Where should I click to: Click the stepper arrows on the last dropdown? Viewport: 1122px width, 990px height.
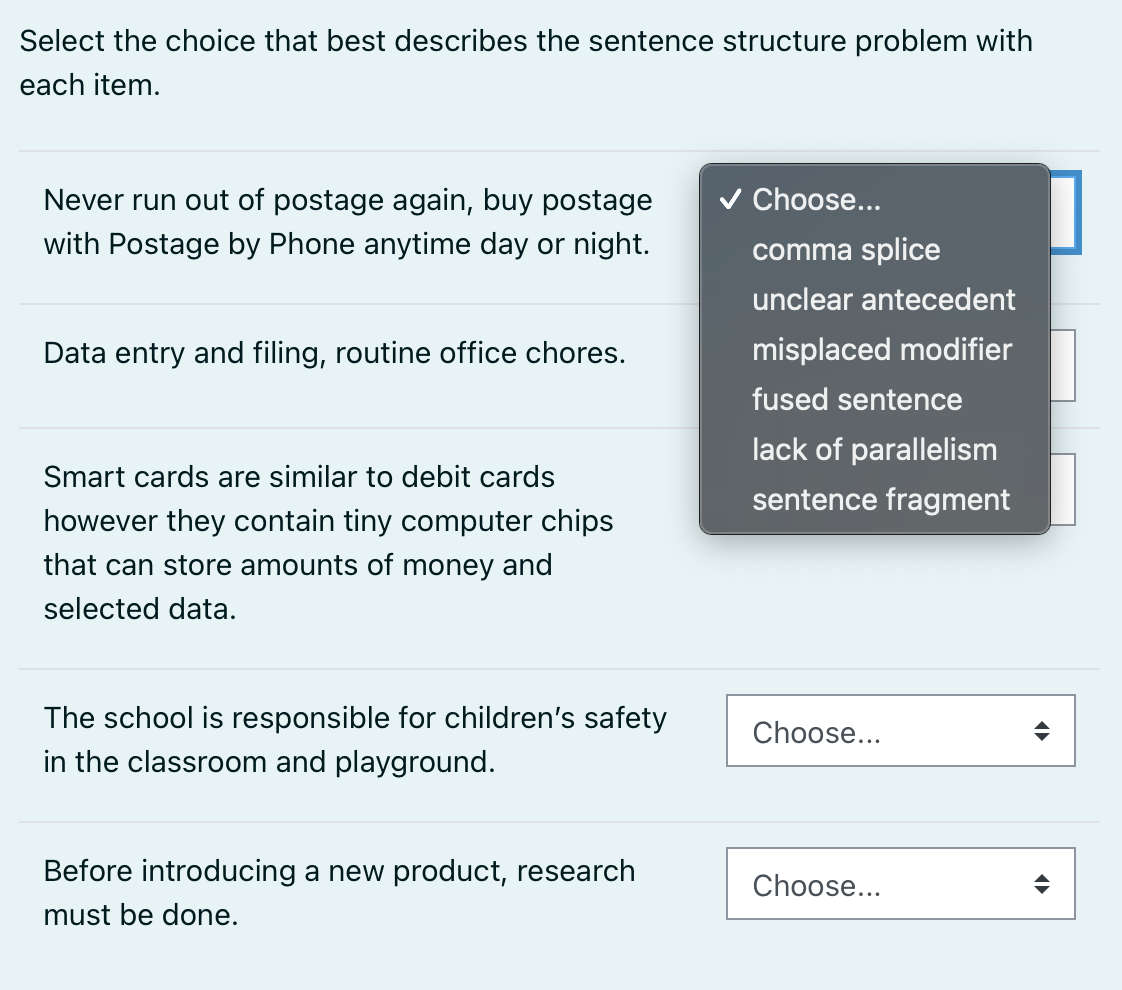(x=1041, y=884)
